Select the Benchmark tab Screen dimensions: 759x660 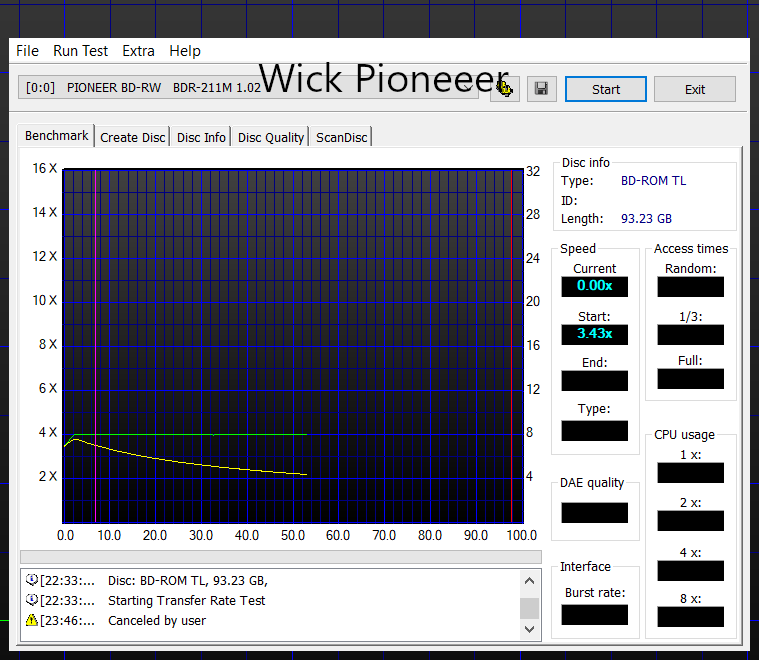[56, 136]
